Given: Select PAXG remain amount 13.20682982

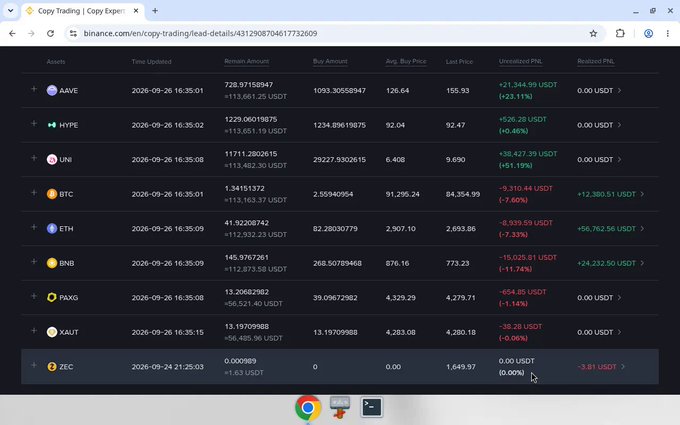Looking at the screenshot, I should (x=247, y=291).
